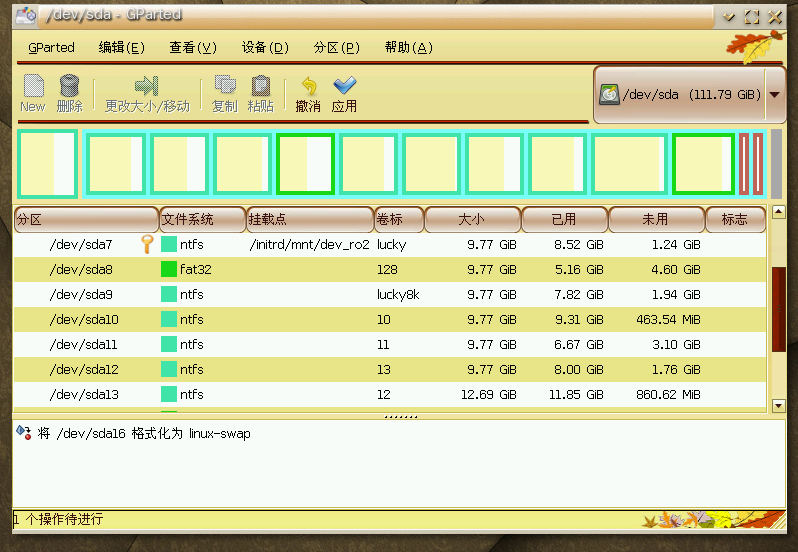Click the pending operation icon for sda16 format
This screenshot has height=552, width=798.
coord(23,432)
